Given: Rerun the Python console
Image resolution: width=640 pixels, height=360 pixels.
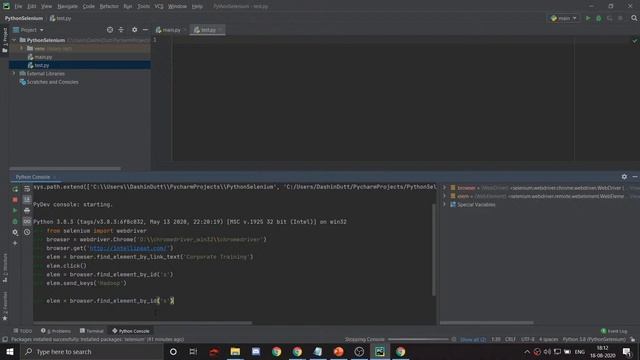Looking at the screenshot, I should [15, 189].
